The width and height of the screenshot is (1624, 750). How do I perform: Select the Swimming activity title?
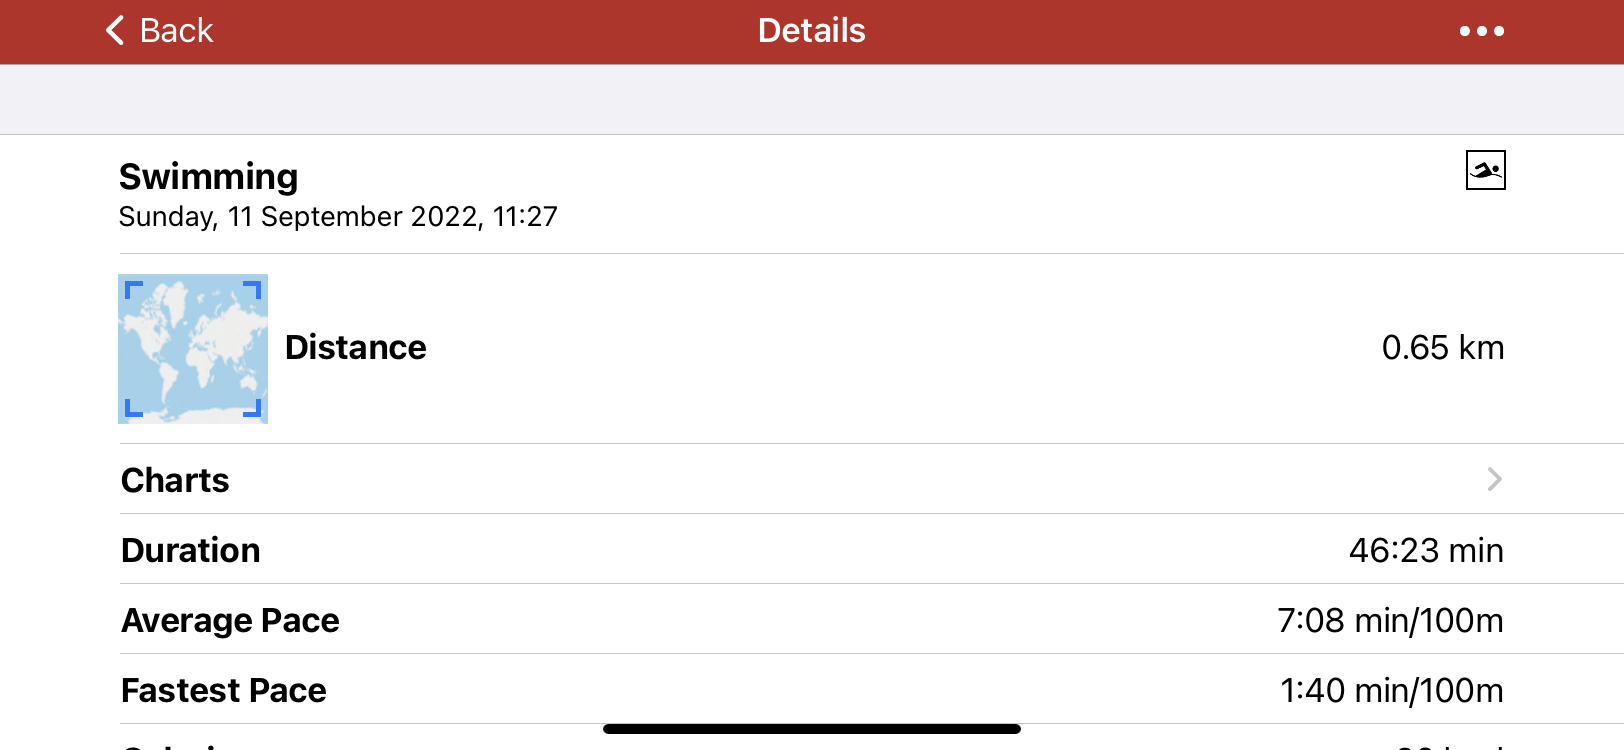[208, 177]
